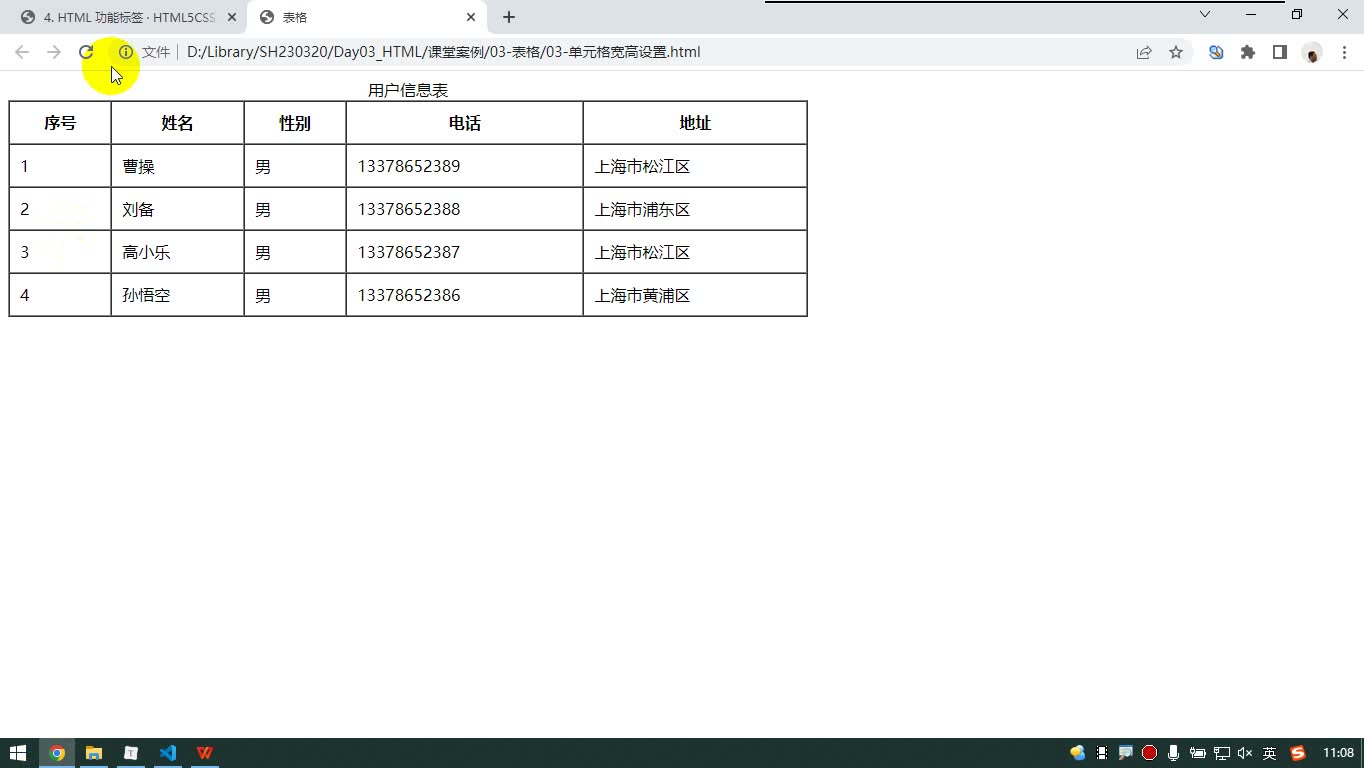Screen dimensions: 1364x768
Task: Toggle the browser side panel icon
Action: tap(1280, 52)
